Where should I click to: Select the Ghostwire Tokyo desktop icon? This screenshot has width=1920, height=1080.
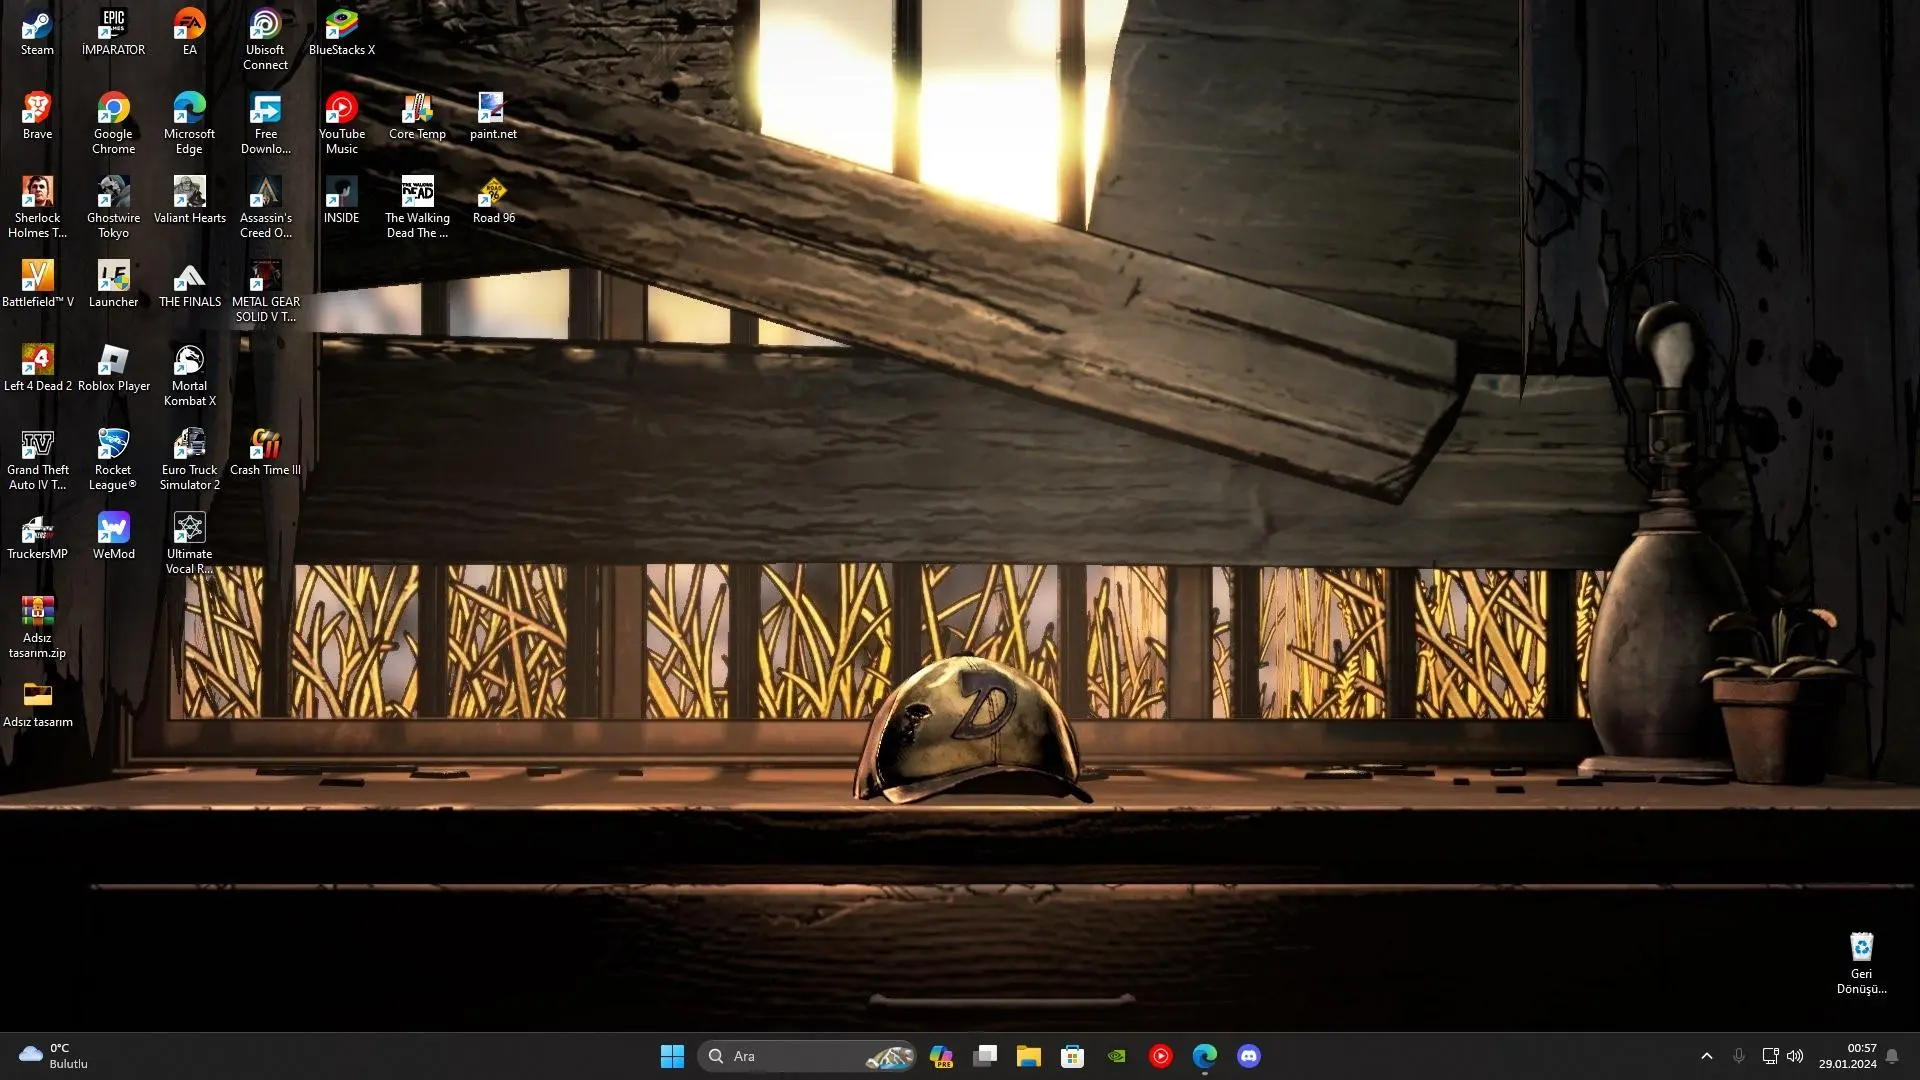click(113, 207)
